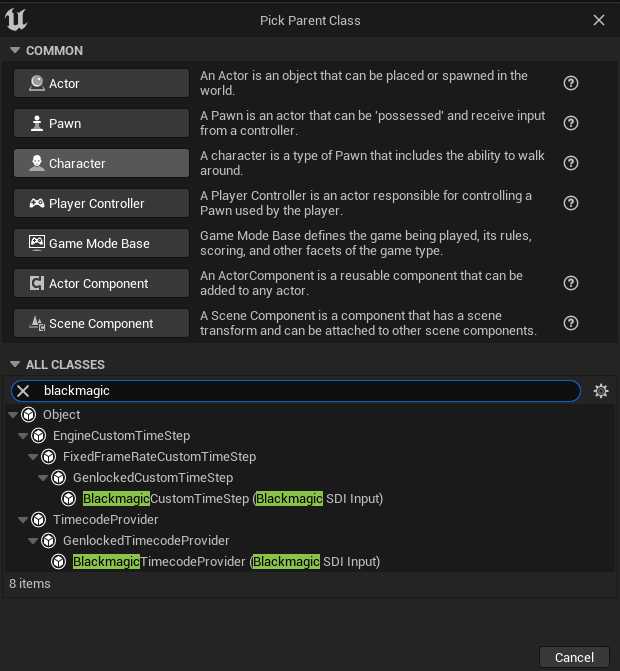The width and height of the screenshot is (620, 671).
Task: Collapse the COMMON section
Action: click(x=15, y=50)
